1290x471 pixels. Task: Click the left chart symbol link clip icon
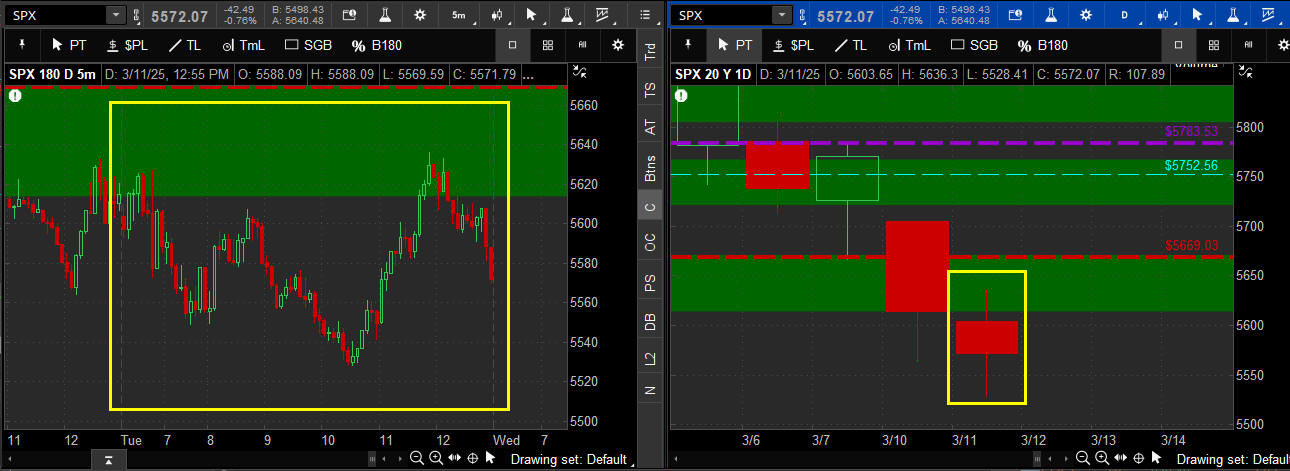pos(136,15)
